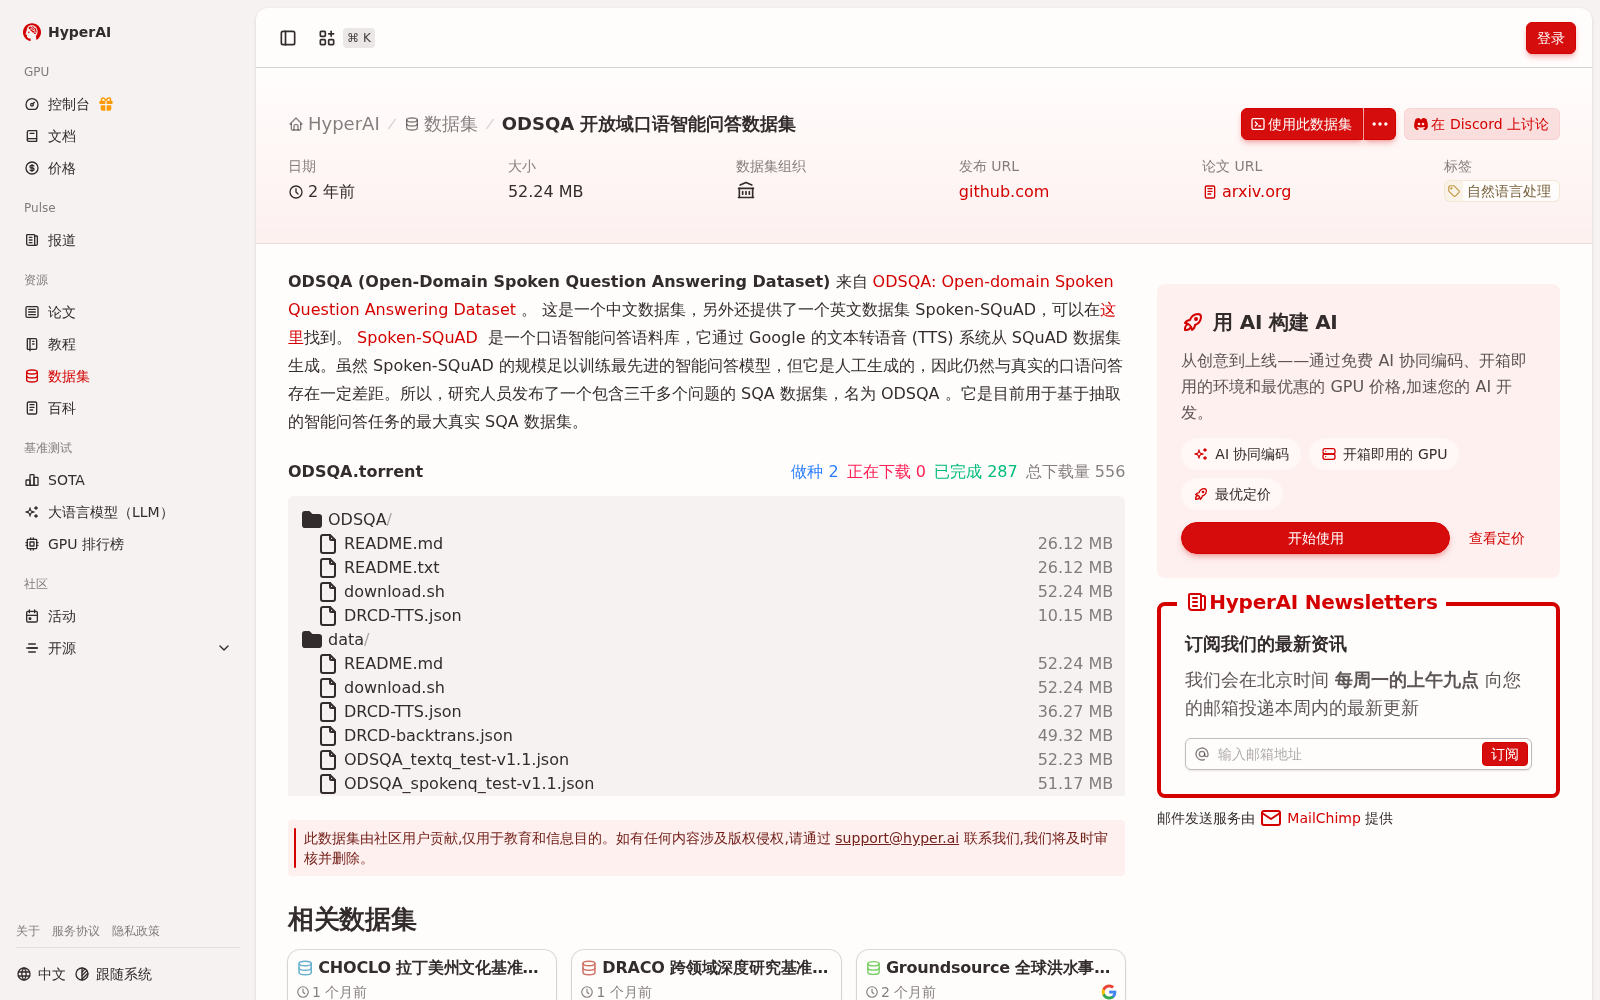1600x1000 pixels.
Task: Click the Google icon on Groundsource card
Action: 1109,992
